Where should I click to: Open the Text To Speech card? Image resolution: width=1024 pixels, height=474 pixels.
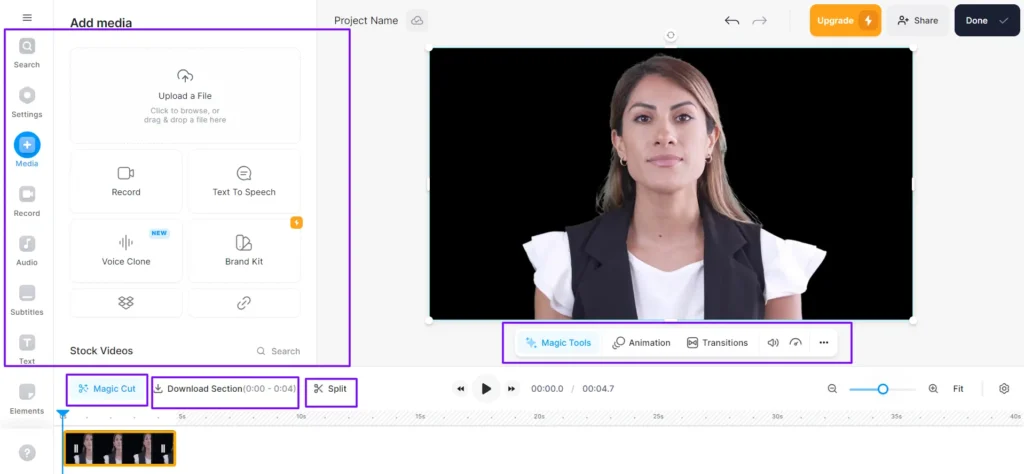pyautogui.click(x=244, y=181)
